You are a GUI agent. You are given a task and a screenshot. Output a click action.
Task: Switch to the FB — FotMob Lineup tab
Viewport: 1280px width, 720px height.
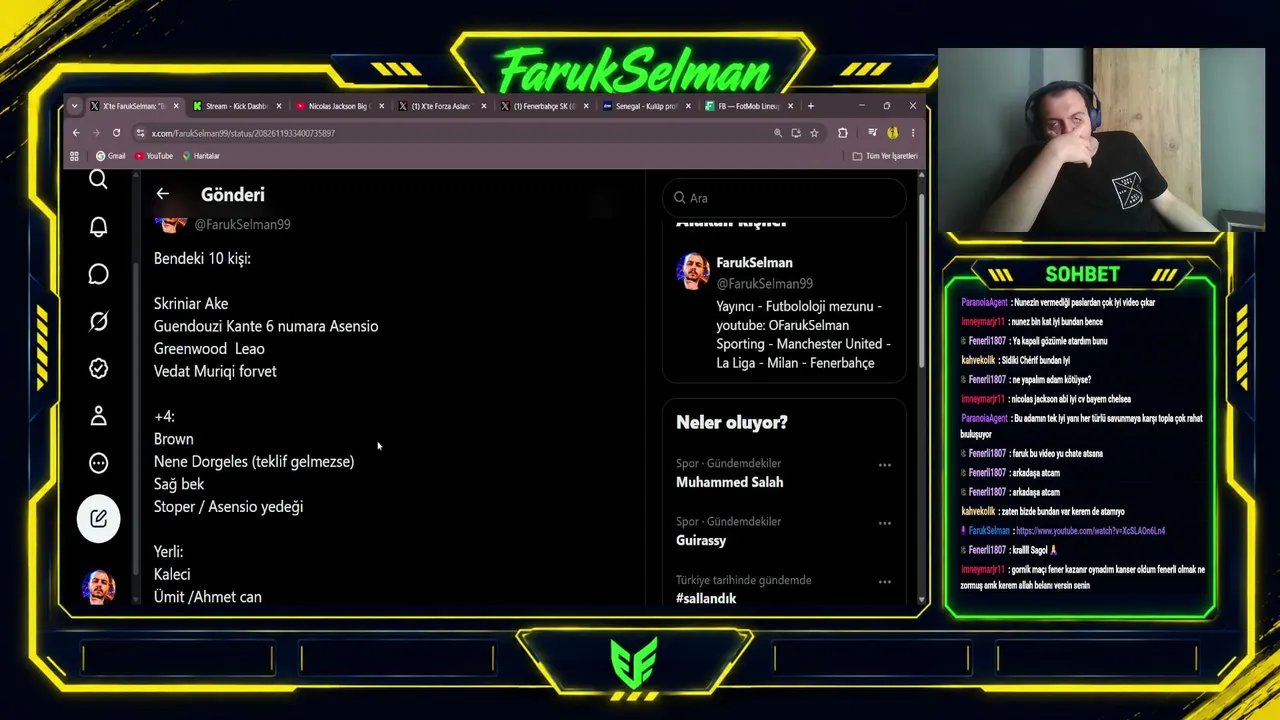(747, 106)
